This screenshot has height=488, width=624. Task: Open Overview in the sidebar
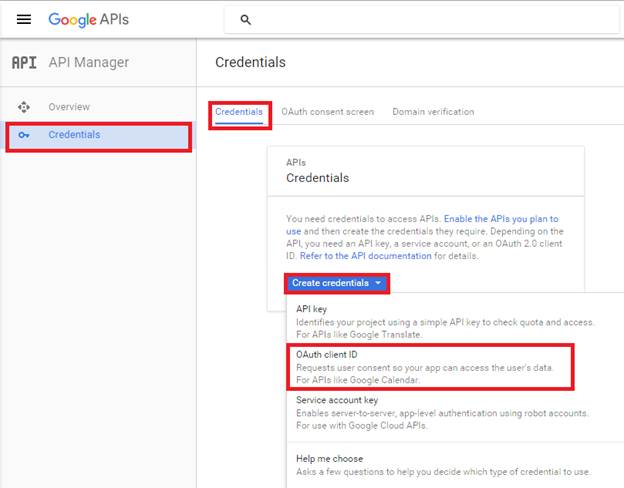pyautogui.click(x=69, y=107)
